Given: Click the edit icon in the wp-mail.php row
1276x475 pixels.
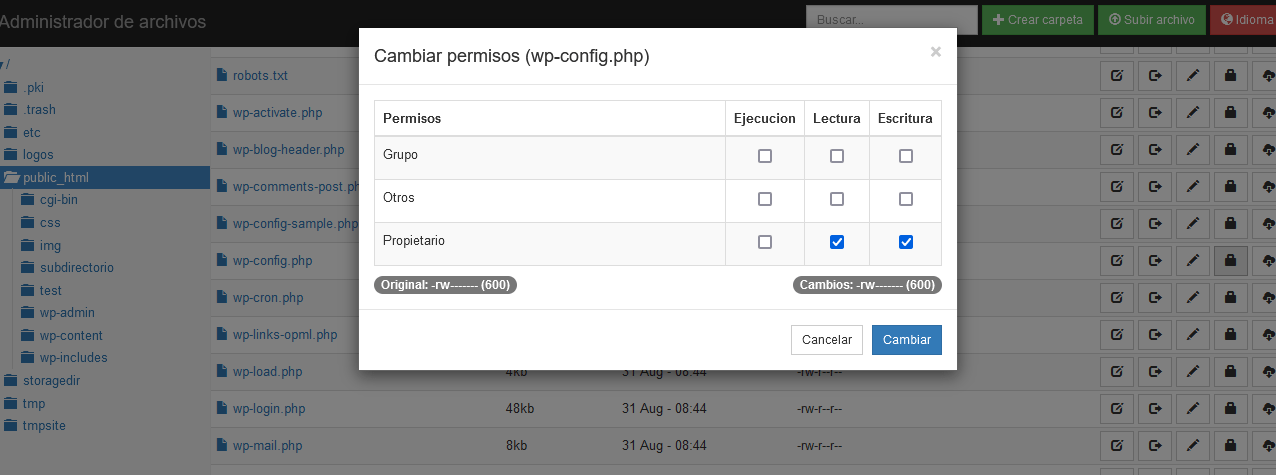Looking at the screenshot, I should [1117, 446].
